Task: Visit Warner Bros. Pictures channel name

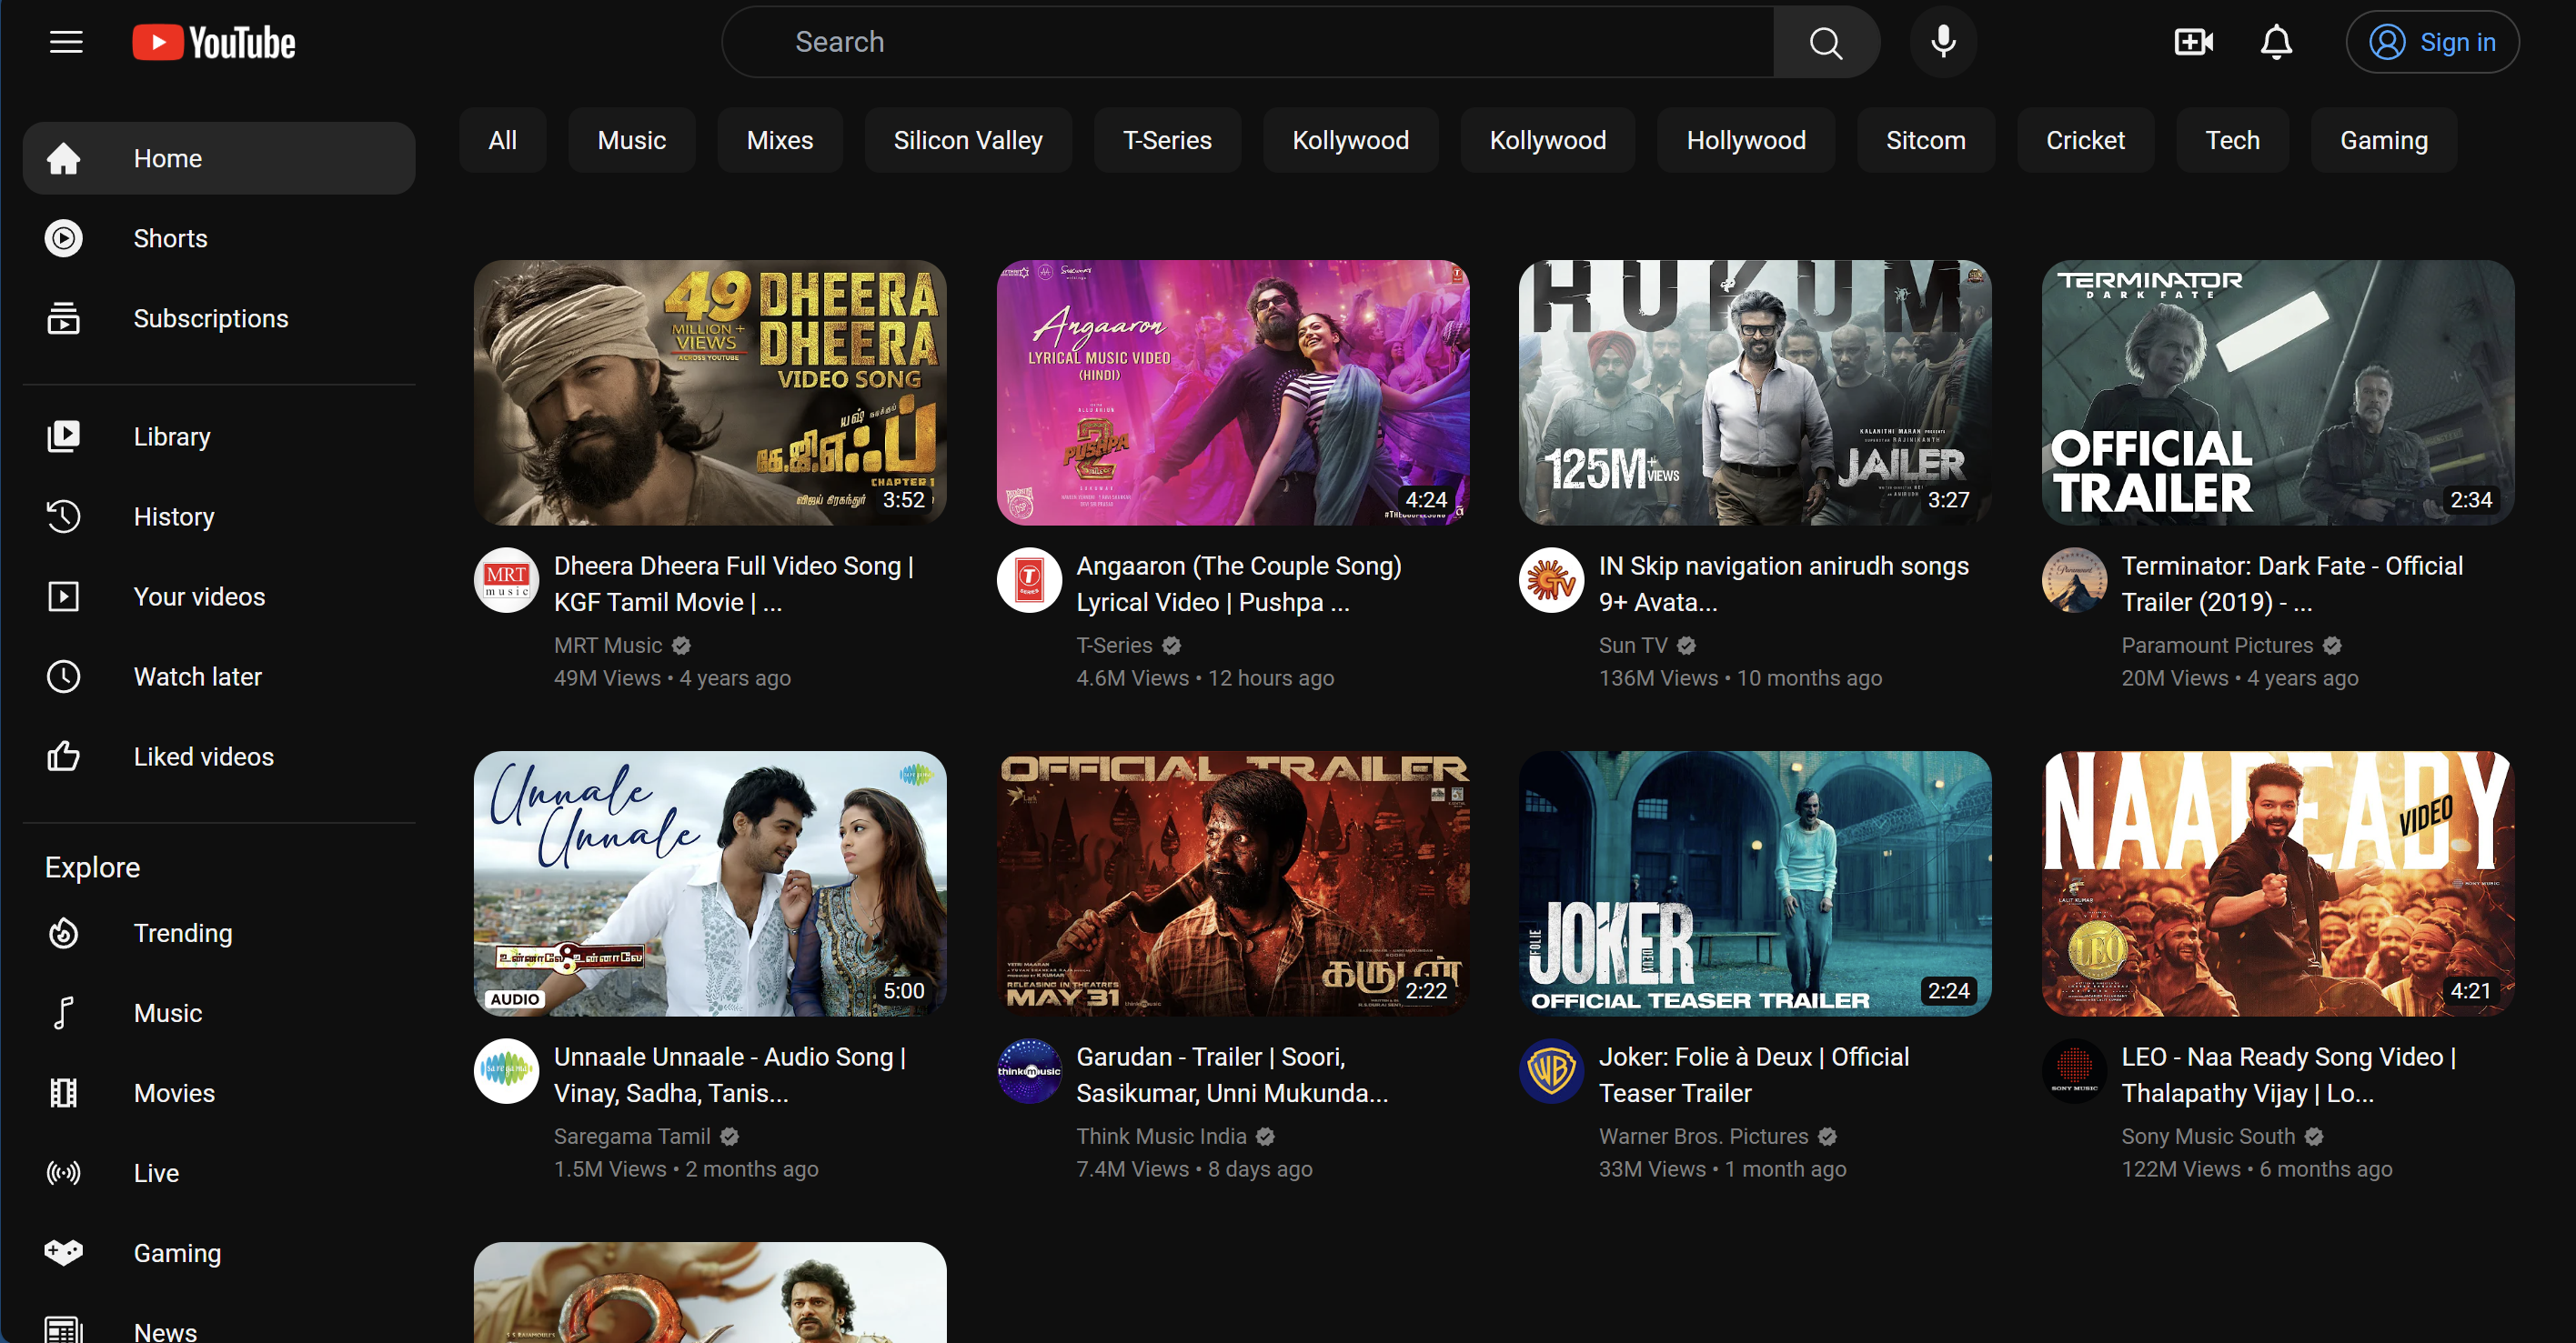Action: pyautogui.click(x=1703, y=1136)
